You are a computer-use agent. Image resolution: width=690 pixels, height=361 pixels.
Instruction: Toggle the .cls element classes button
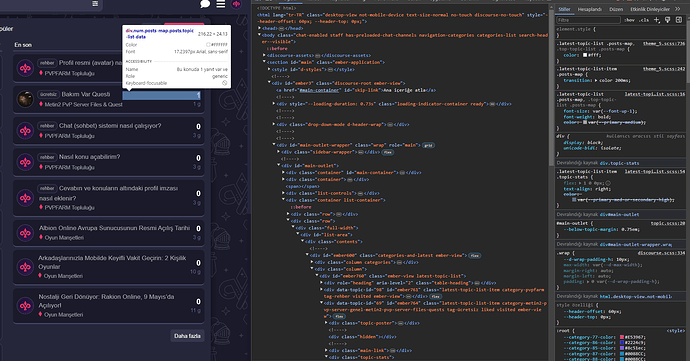pyautogui.click(x=644, y=20)
